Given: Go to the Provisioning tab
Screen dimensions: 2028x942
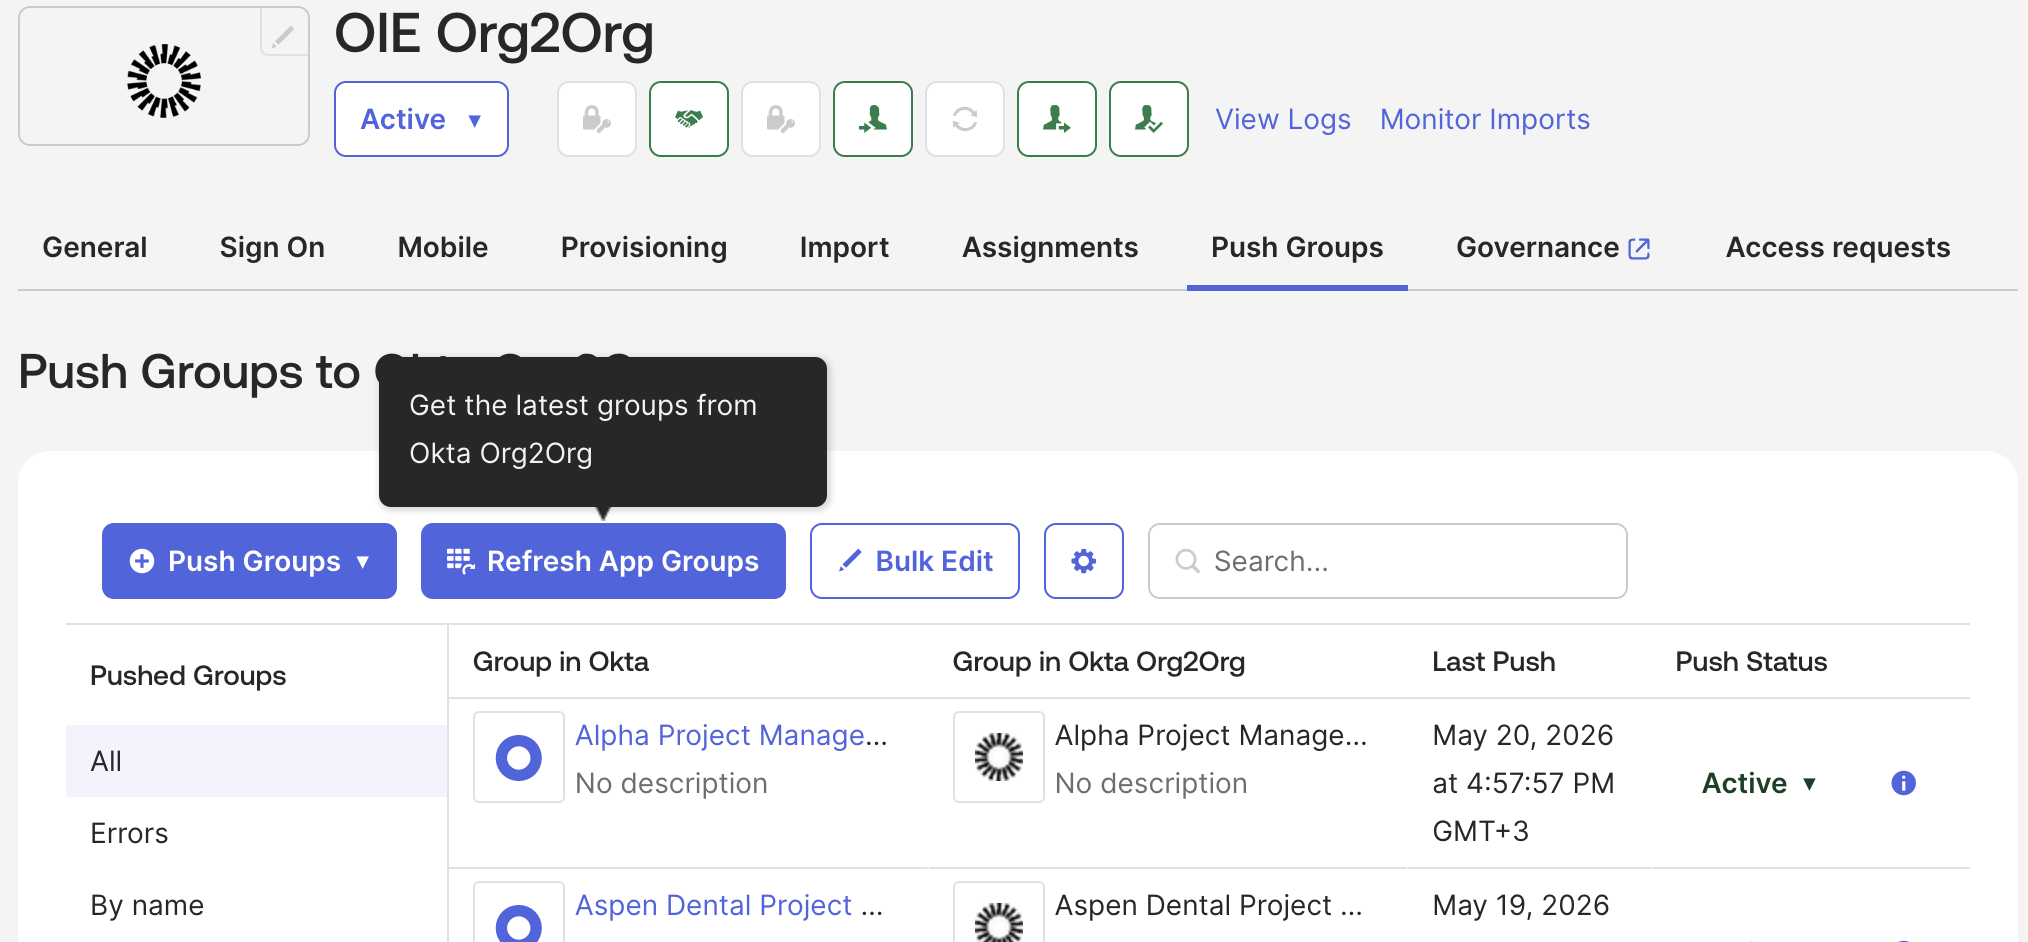Looking at the screenshot, I should tap(644, 247).
